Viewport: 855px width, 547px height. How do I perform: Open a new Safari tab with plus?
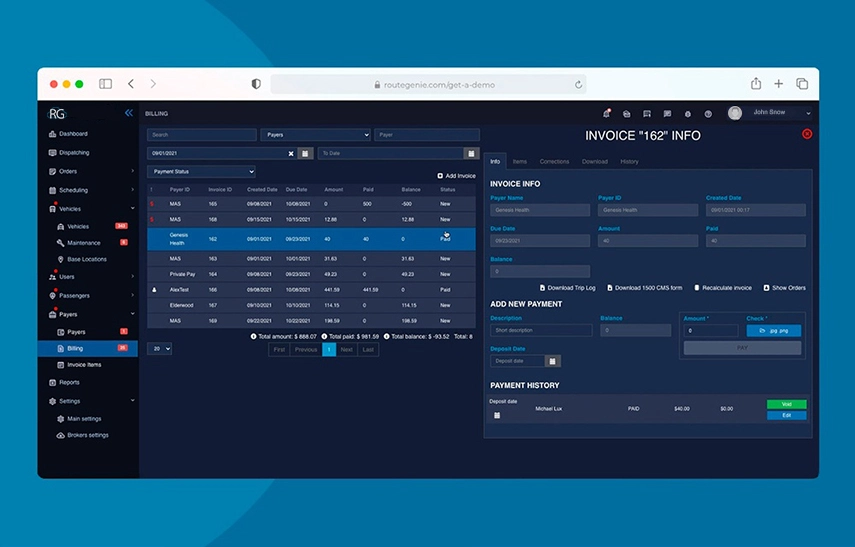pyautogui.click(x=779, y=83)
